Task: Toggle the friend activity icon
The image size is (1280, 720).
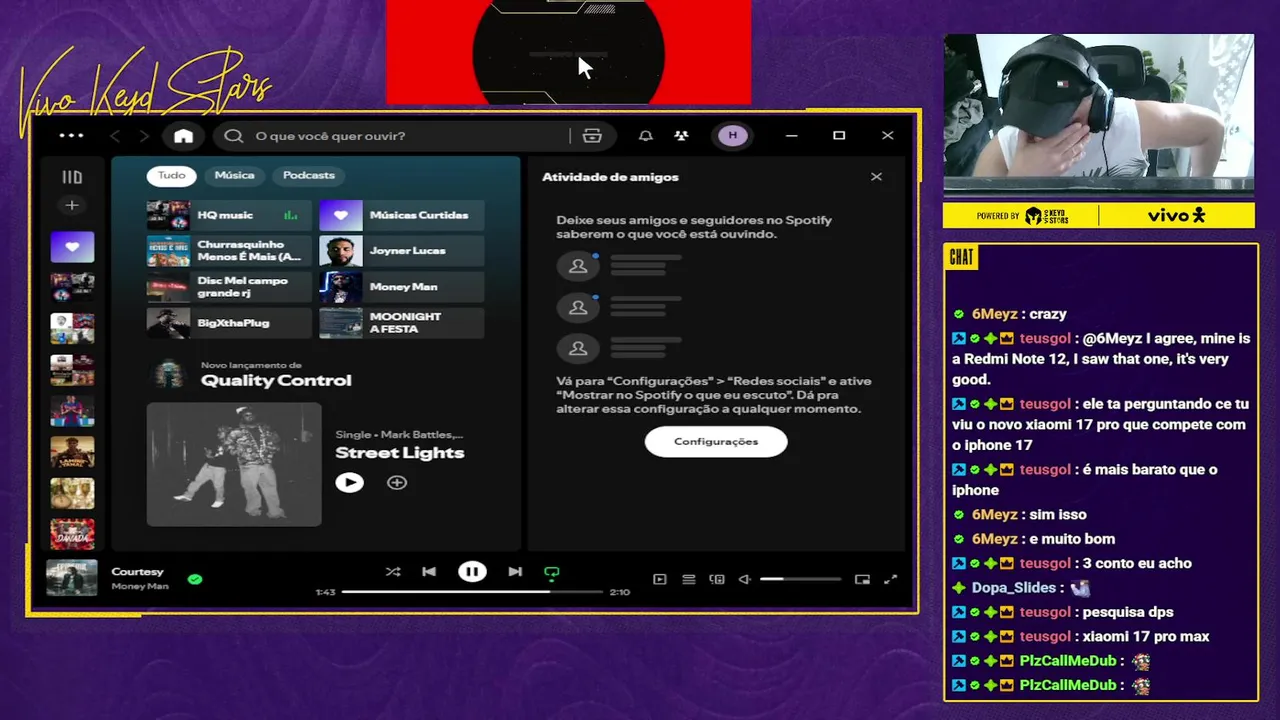Action: coord(681,136)
